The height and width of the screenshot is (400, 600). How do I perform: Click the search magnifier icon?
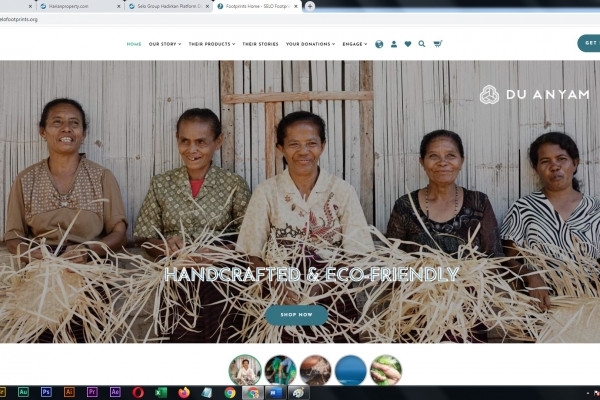pyautogui.click(x=422, y=44)
